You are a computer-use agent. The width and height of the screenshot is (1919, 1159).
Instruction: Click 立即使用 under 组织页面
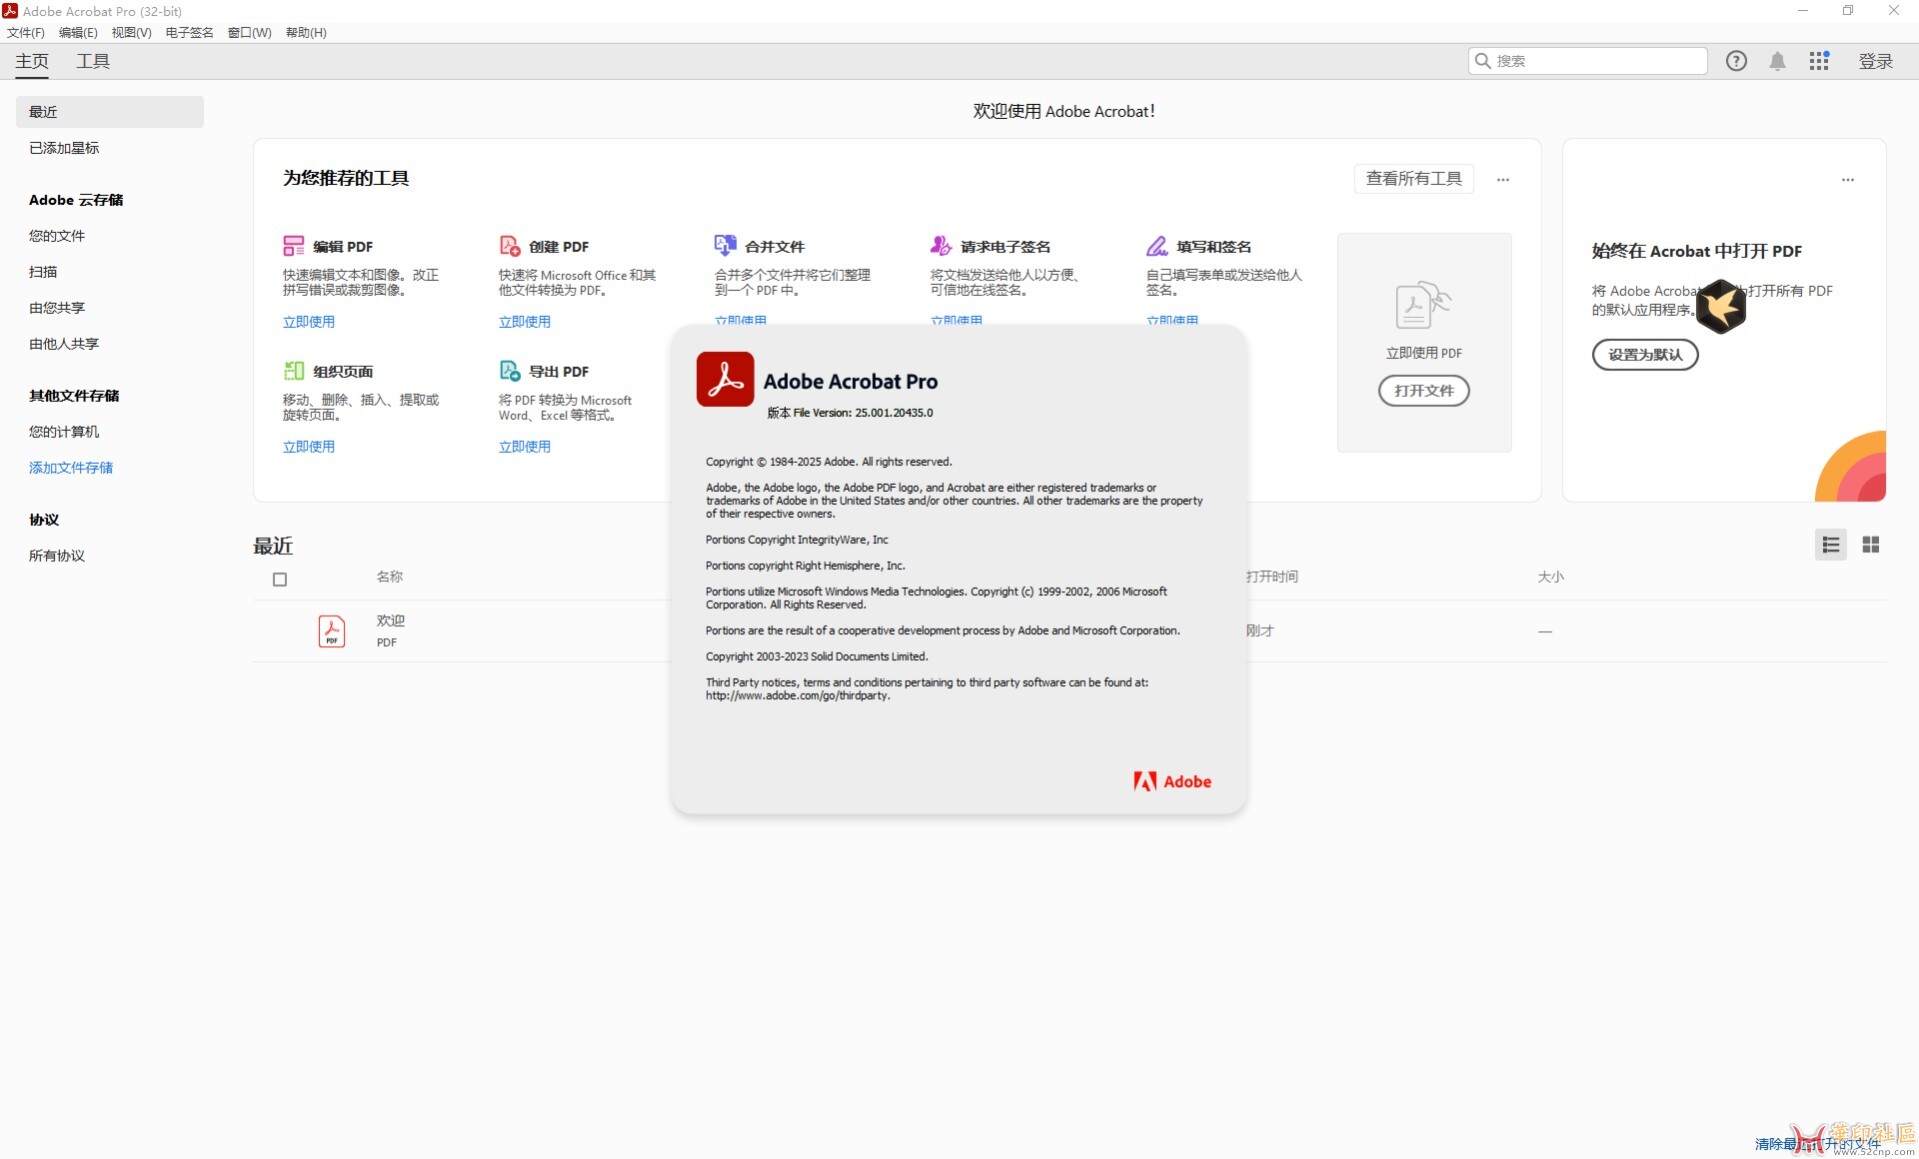(309, 447)
